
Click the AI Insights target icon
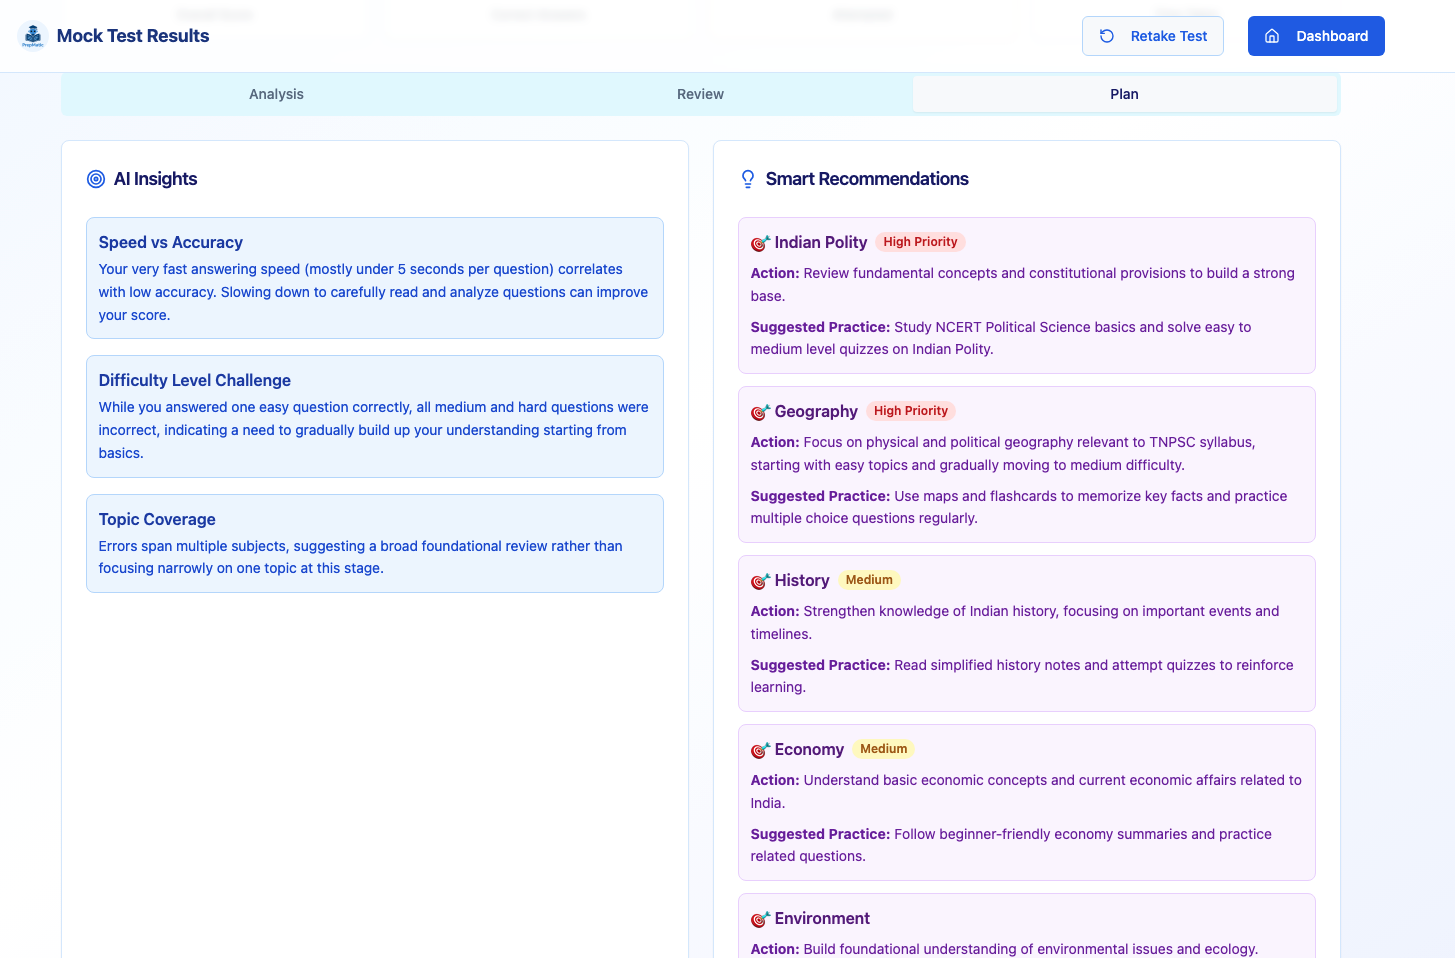[x=96, y=179]
